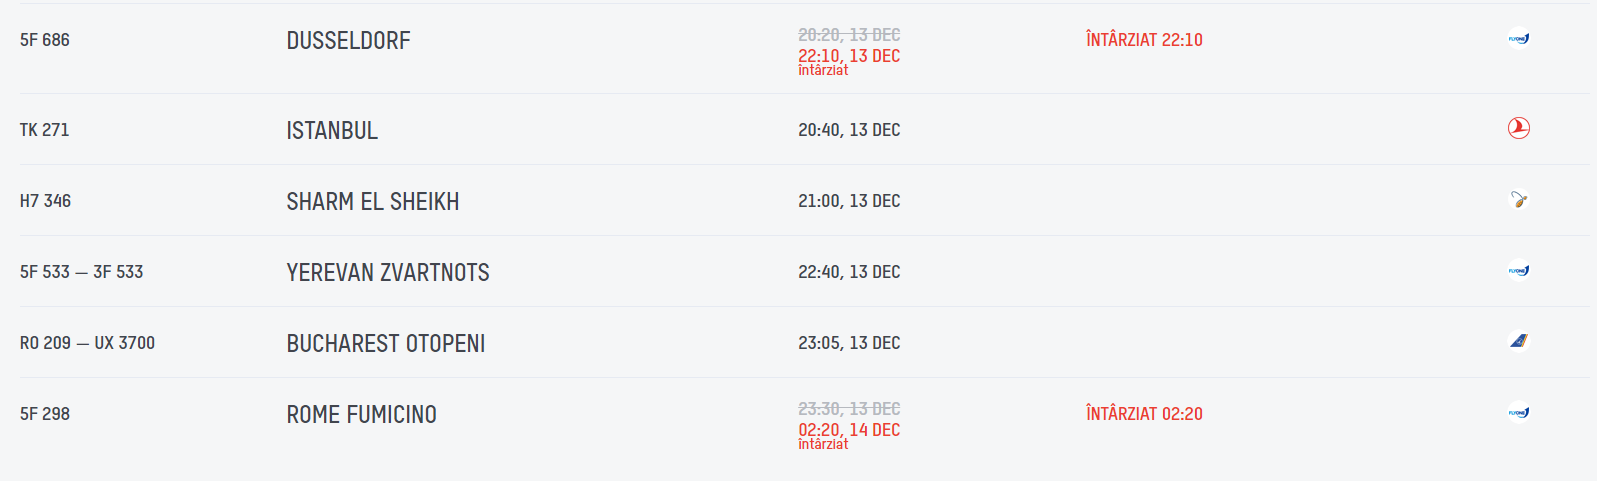This screenshot has width=1597, height=481.
Task: Select the ISTANBUL destination
Action: coord(332,131)
